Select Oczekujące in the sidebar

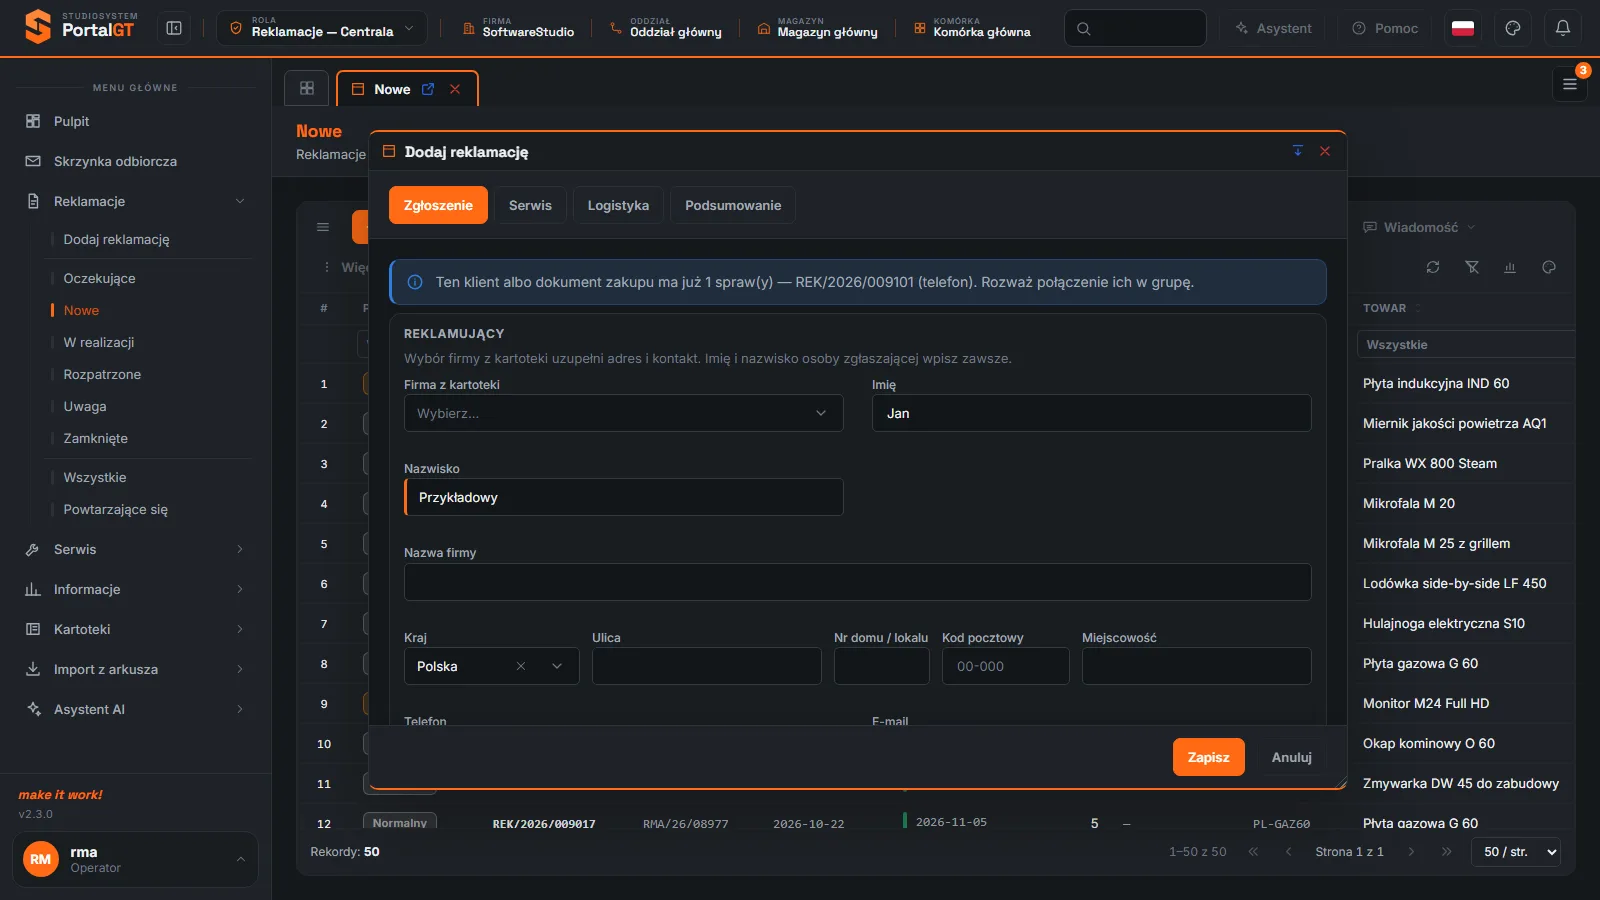[x=100, y=278]
